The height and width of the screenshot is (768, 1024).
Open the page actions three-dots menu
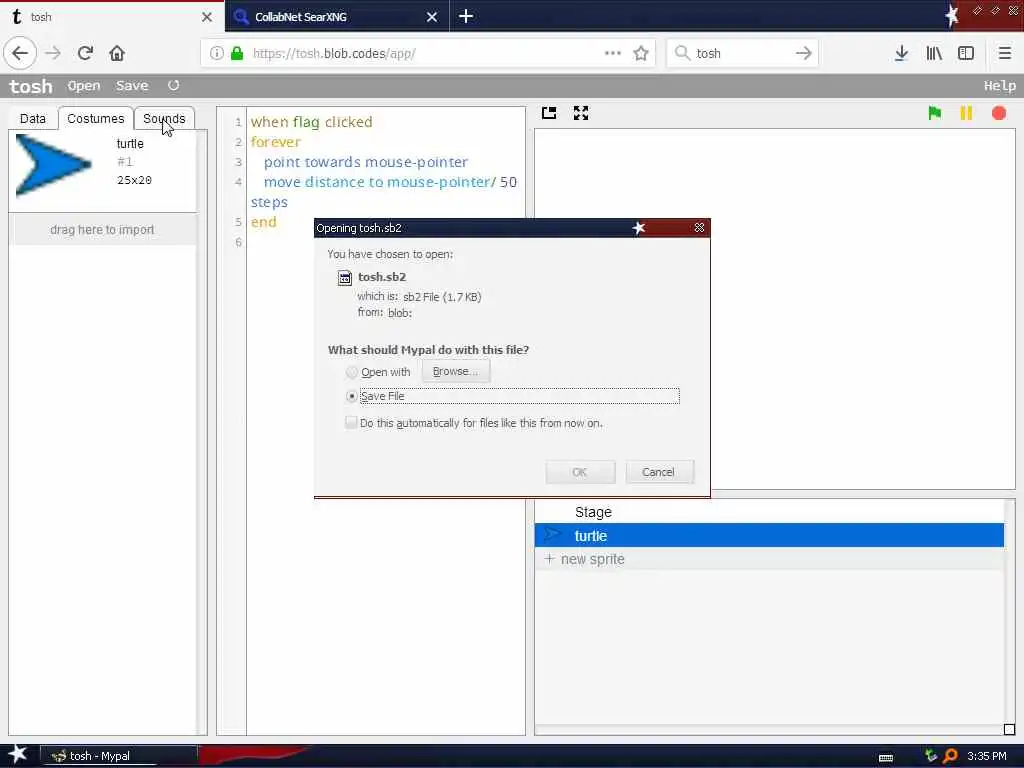click(613, 53)
